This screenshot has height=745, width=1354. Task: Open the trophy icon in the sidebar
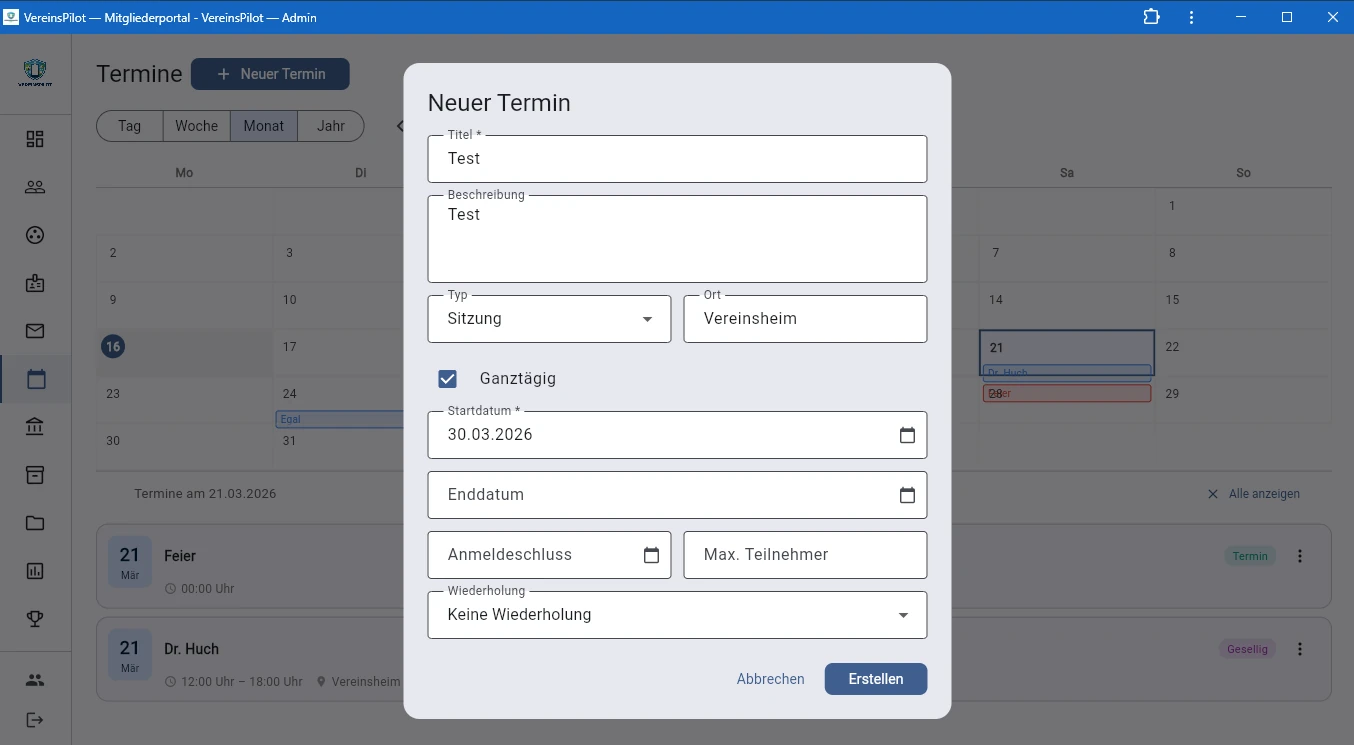click(x=35, y=619)
